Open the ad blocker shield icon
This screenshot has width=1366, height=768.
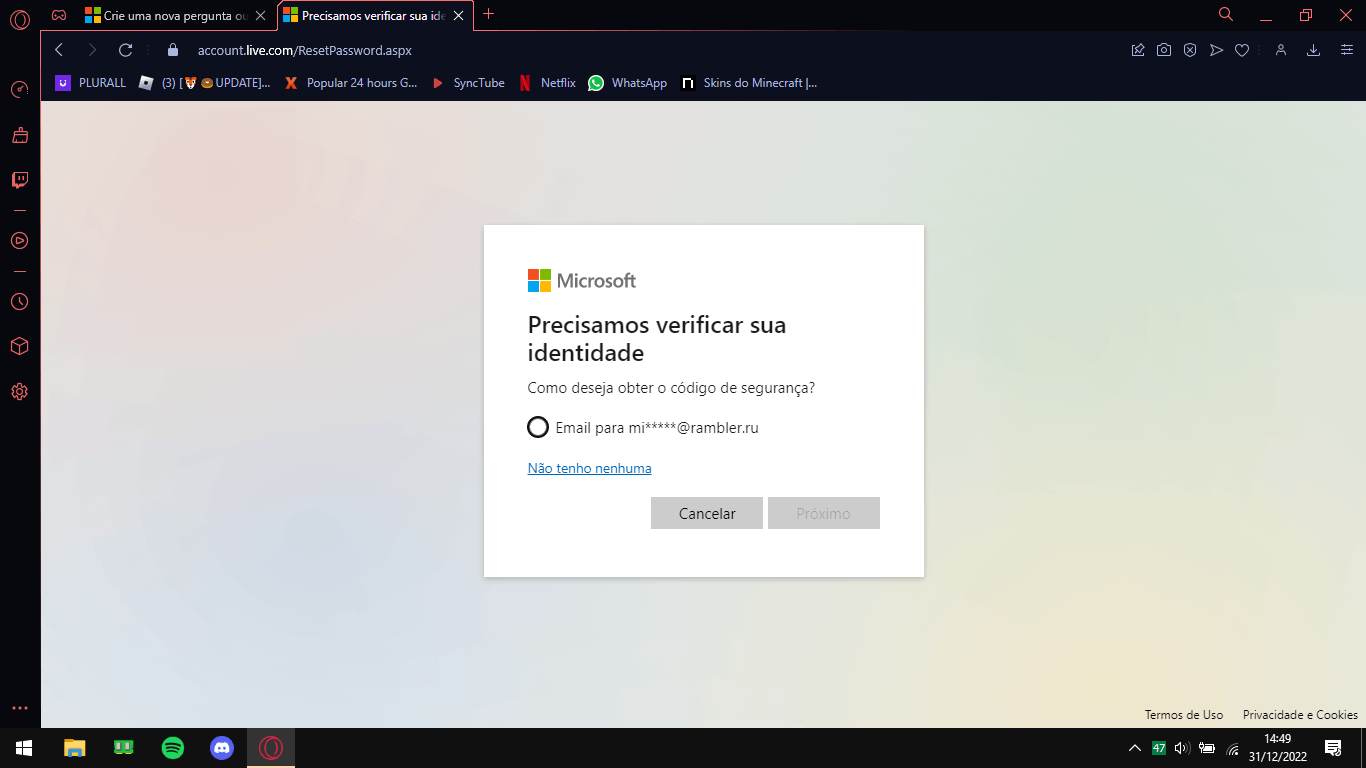point(1190,50)
